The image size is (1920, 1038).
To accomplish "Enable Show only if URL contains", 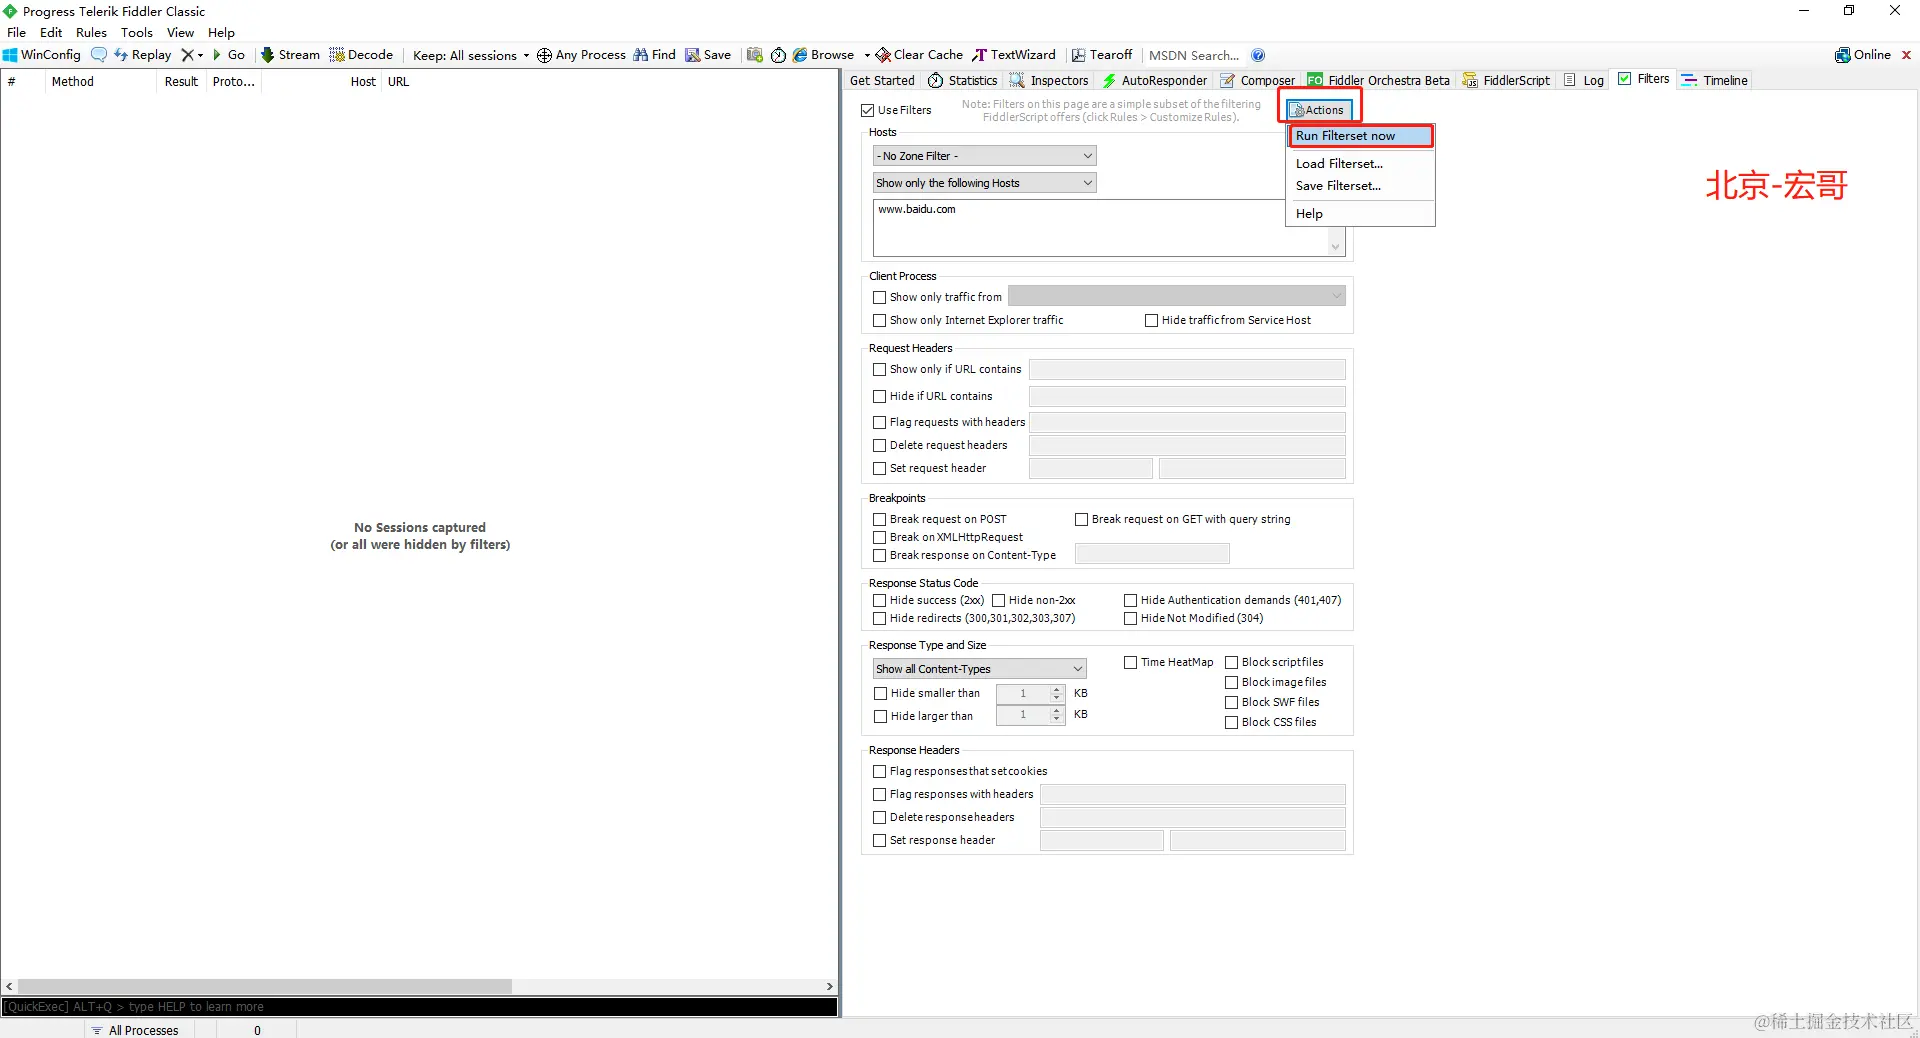I will click(x=880, y=369).
